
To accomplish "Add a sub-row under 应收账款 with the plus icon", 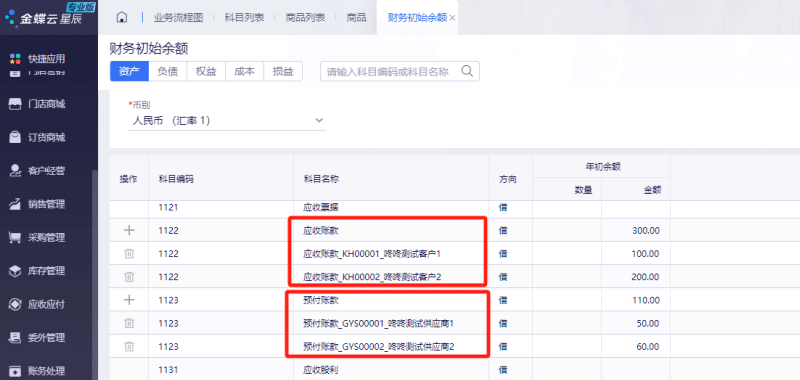I will (x=129, y=231).
